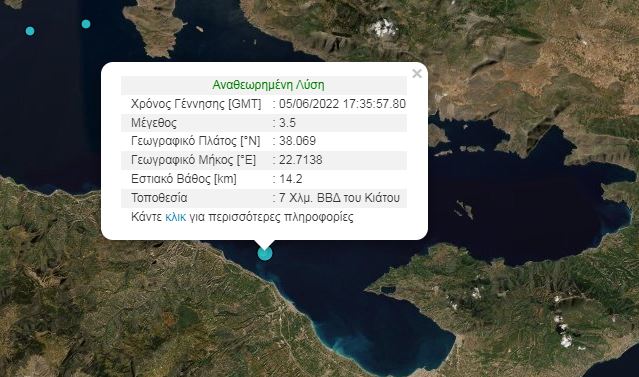Viewport: 639px width, 377px height.
Task: Click the "Τοποθεσία" row label
Action: pyautogui.click(x=159, y=198)
